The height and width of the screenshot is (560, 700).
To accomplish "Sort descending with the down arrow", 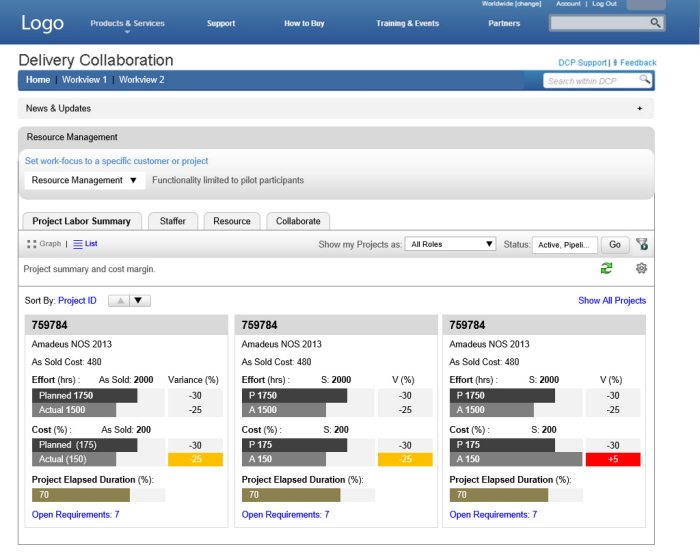I will pos(140,301).
